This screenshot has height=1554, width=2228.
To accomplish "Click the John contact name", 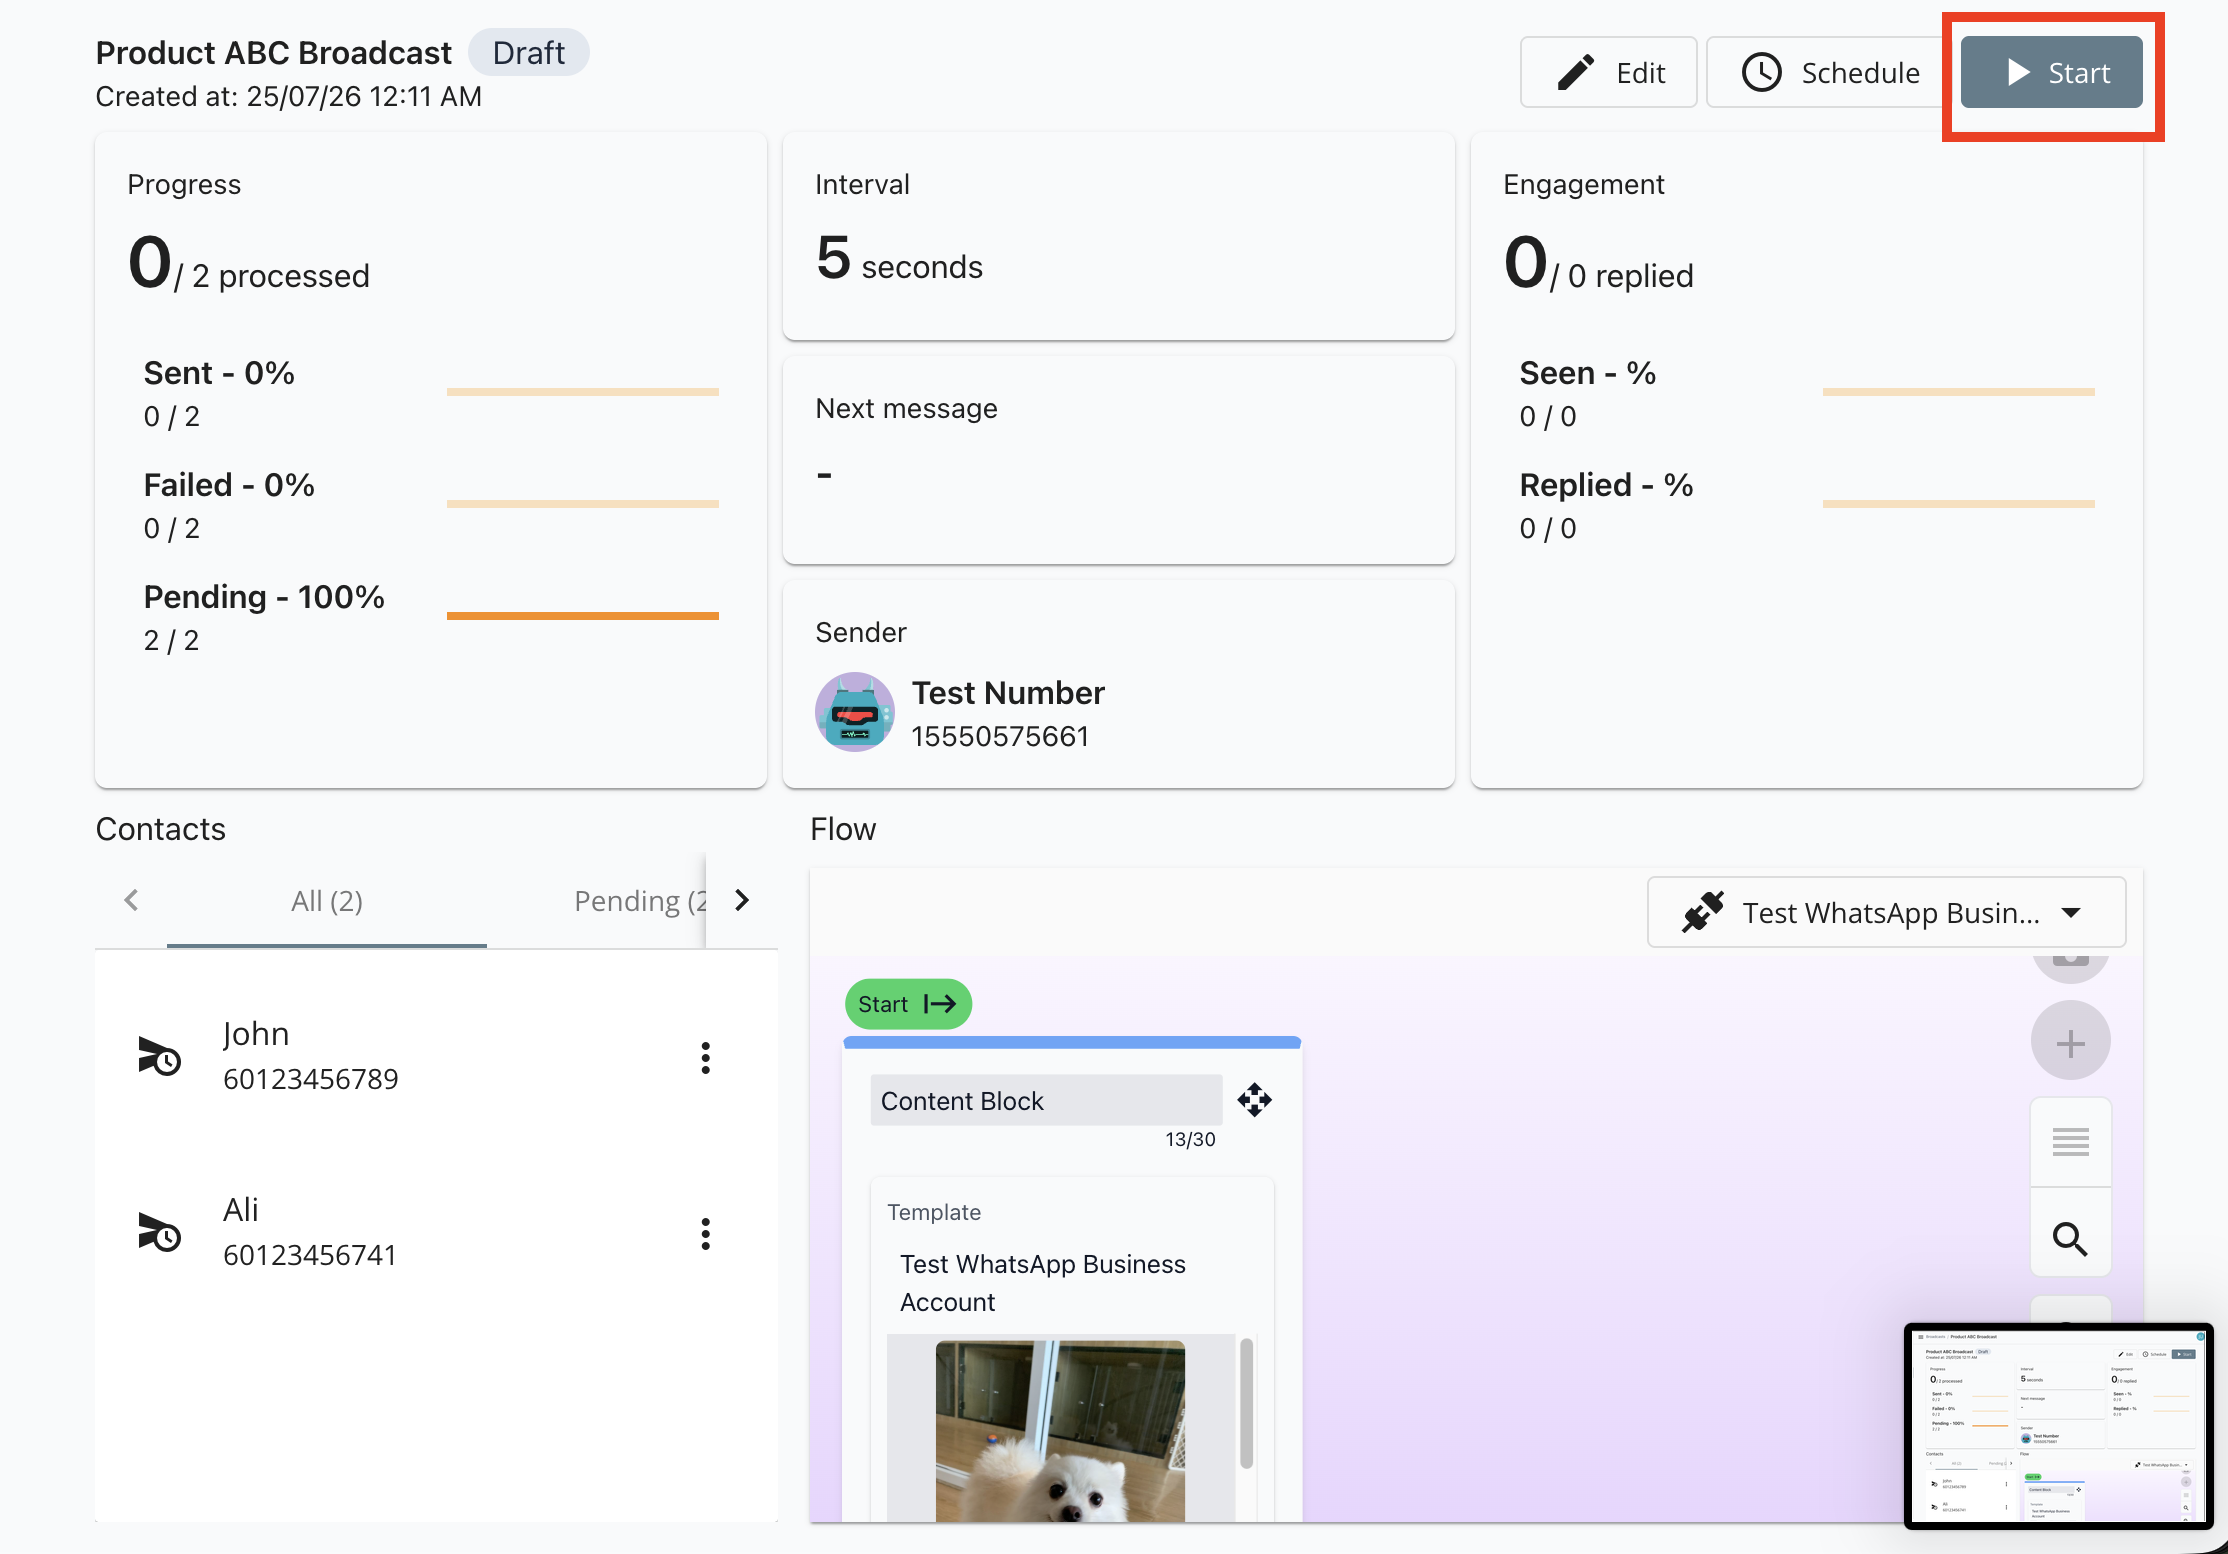I will [256, 1034].
